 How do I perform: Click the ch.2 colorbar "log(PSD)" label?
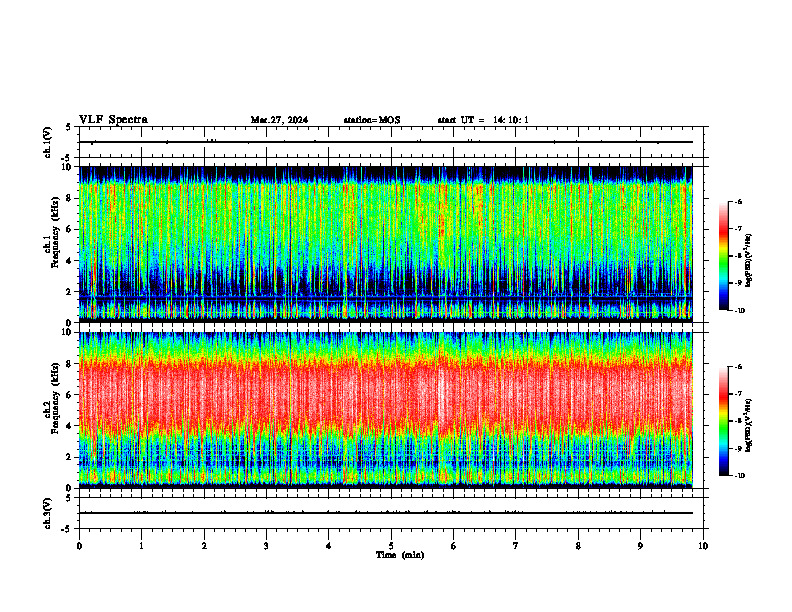click(x=749, y=425)
